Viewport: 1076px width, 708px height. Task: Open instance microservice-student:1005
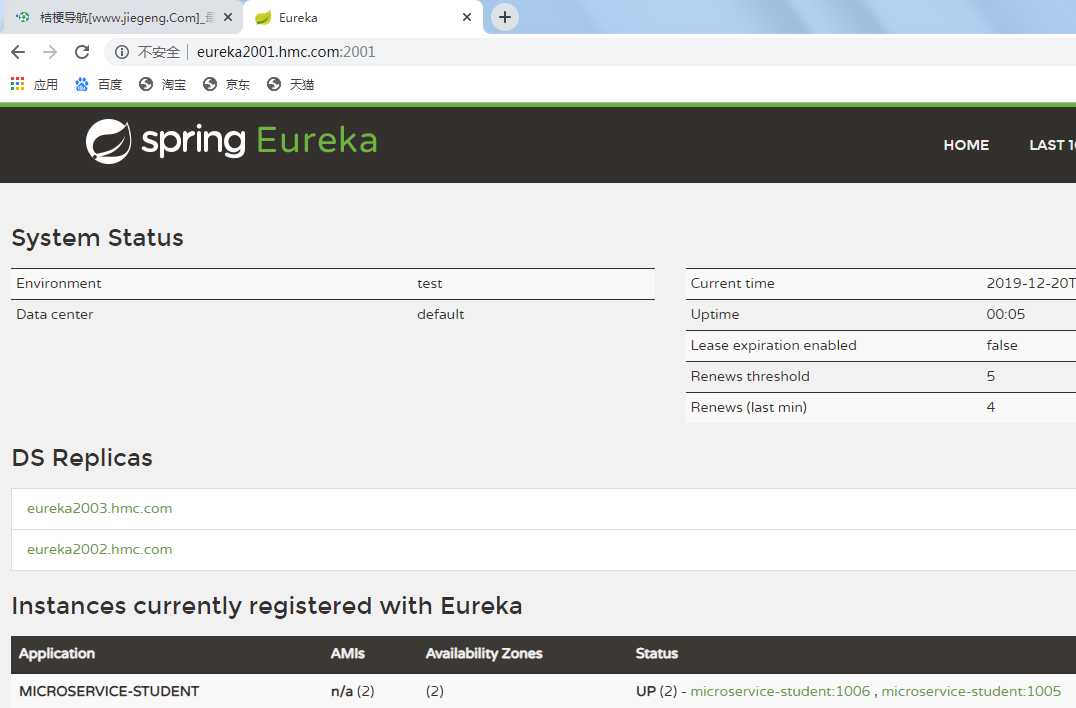point(971,691)
